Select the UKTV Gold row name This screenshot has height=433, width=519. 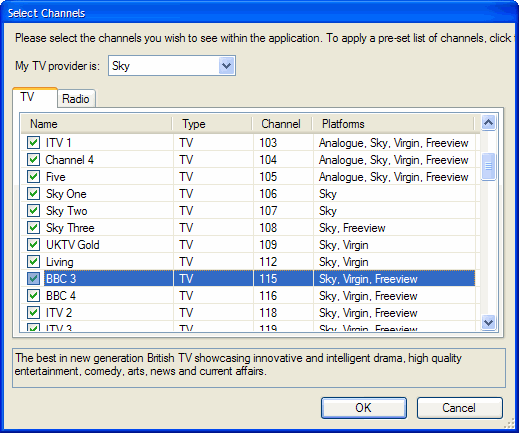(x=73, y=245)
